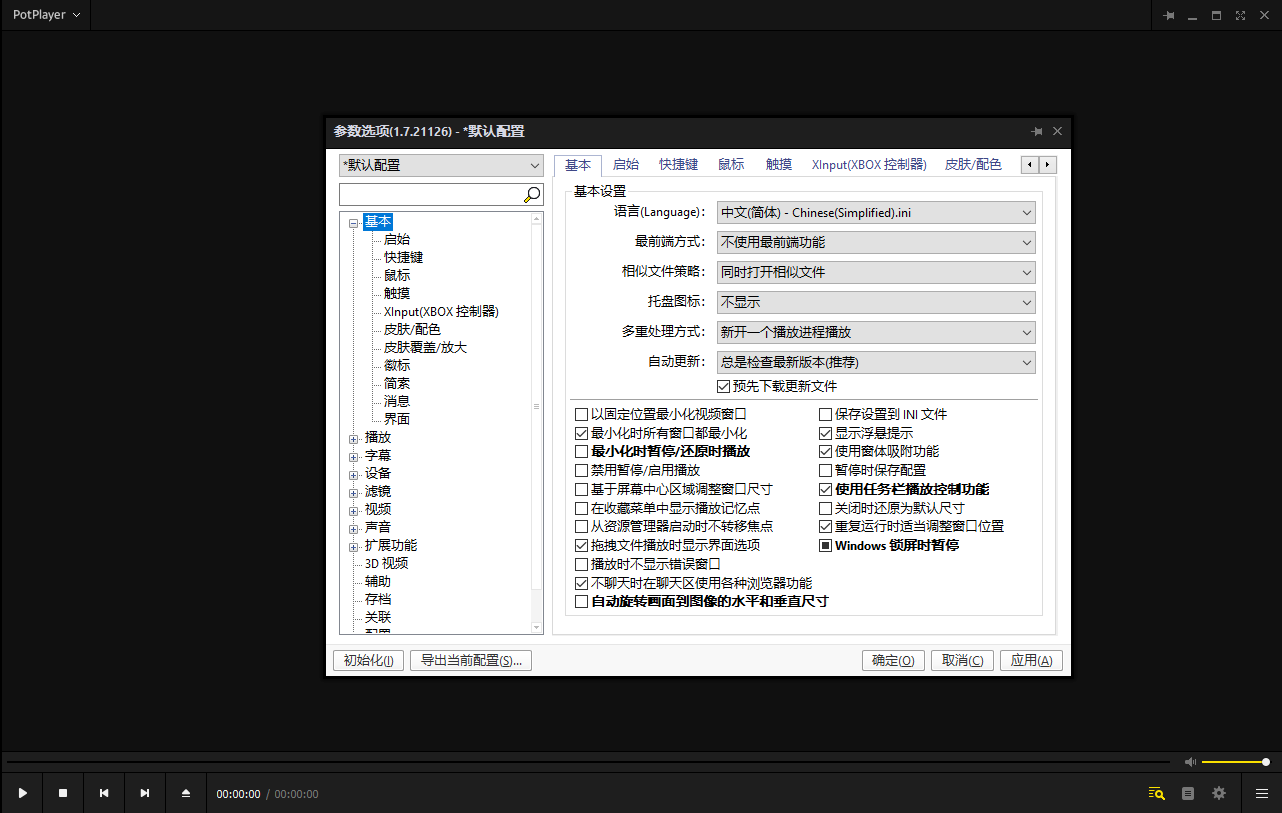The height and width of the screenshot is (813, 1282).
Task: Click the Previous track icon
Action: pyautogui.click(x=104, y=793)
